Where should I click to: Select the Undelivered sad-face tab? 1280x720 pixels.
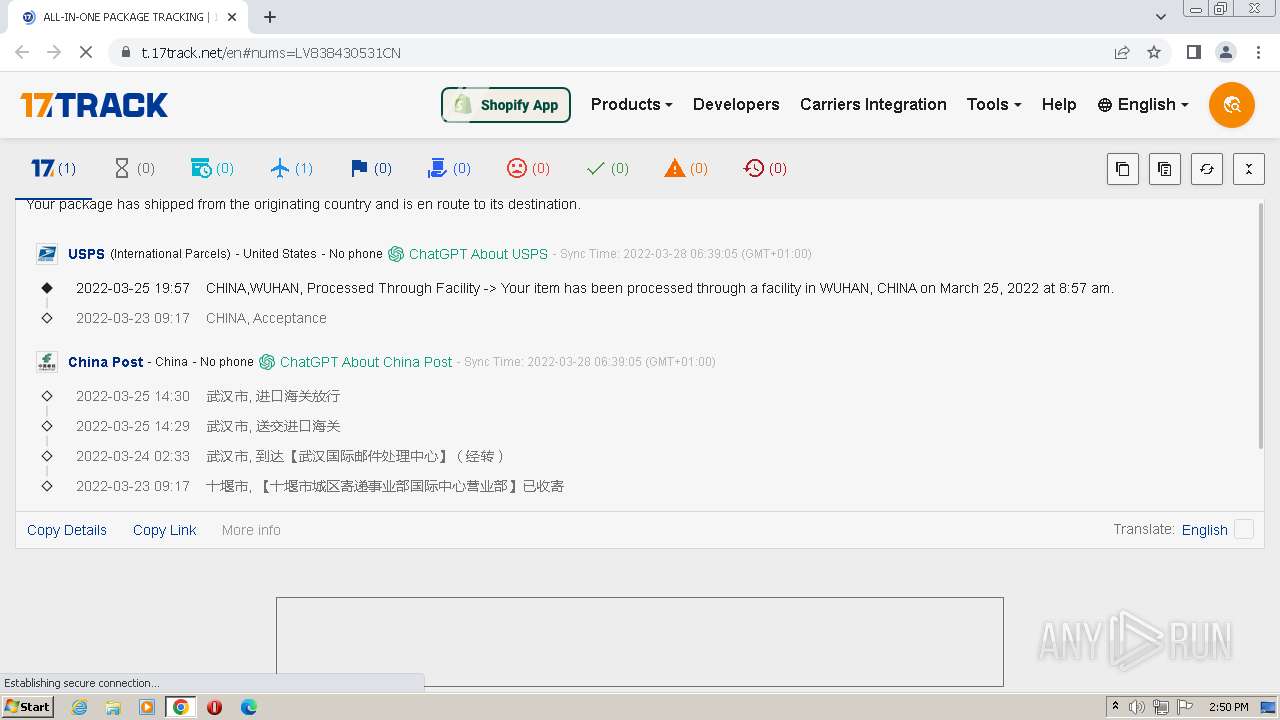coord(528,168)
